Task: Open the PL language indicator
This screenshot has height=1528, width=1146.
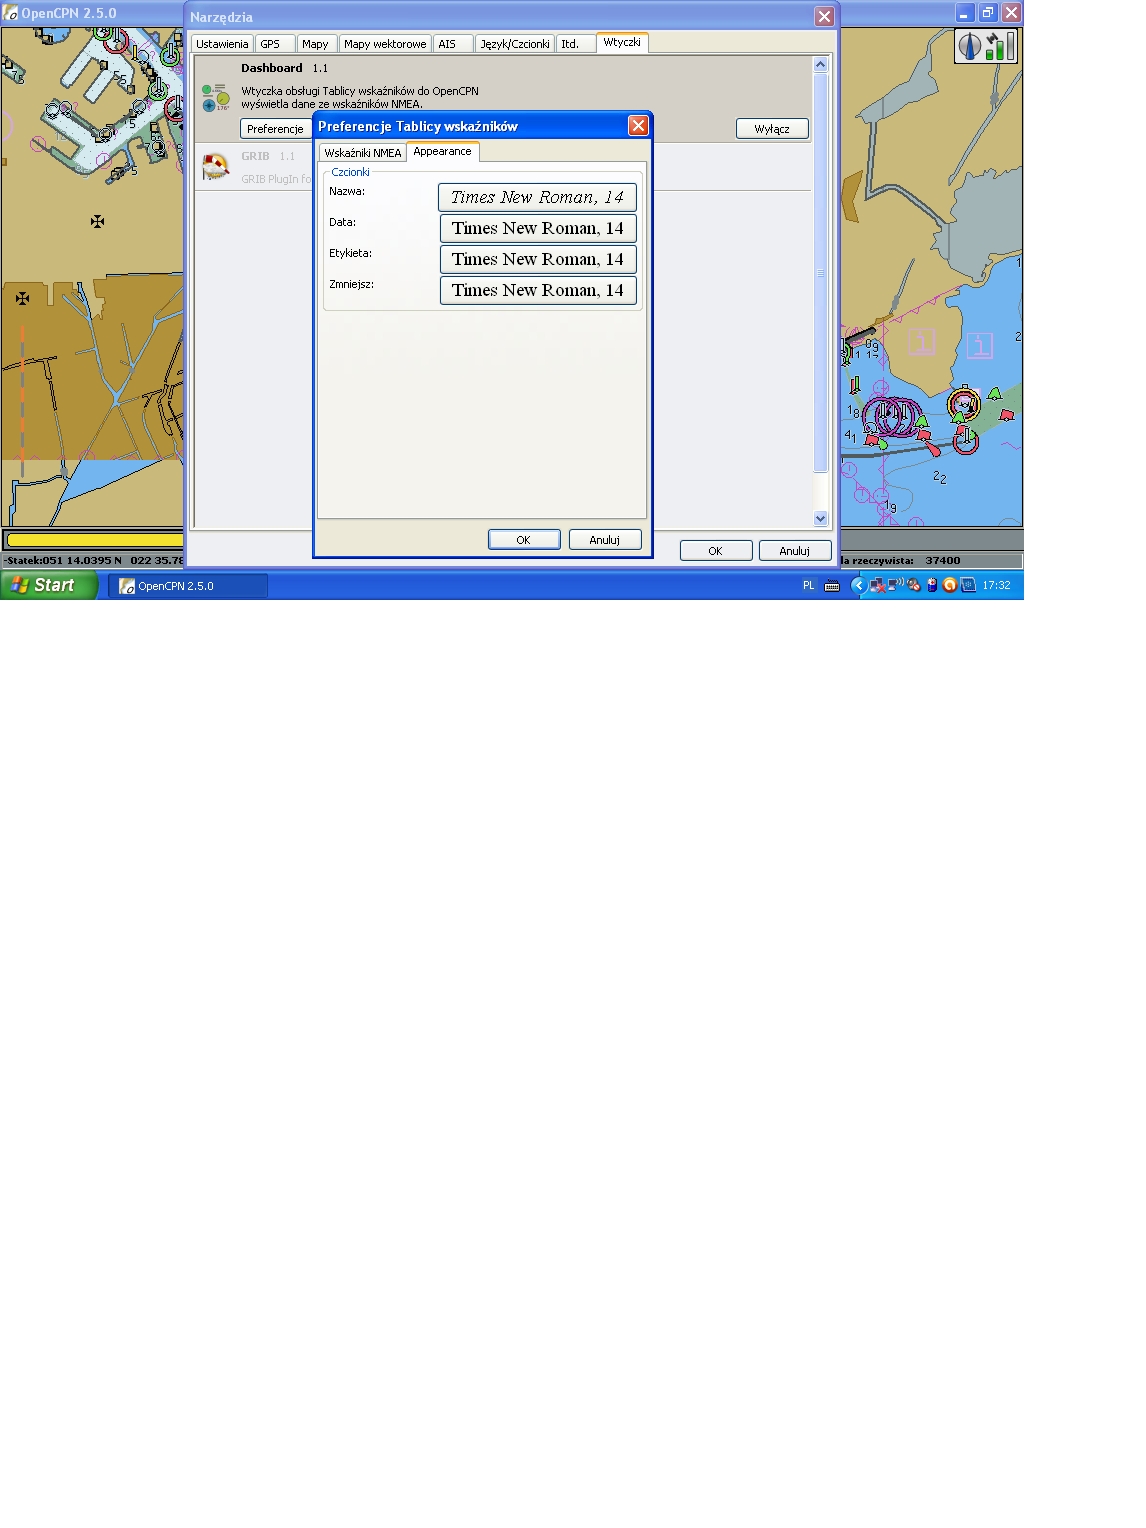Action: (x=809, y=586)
